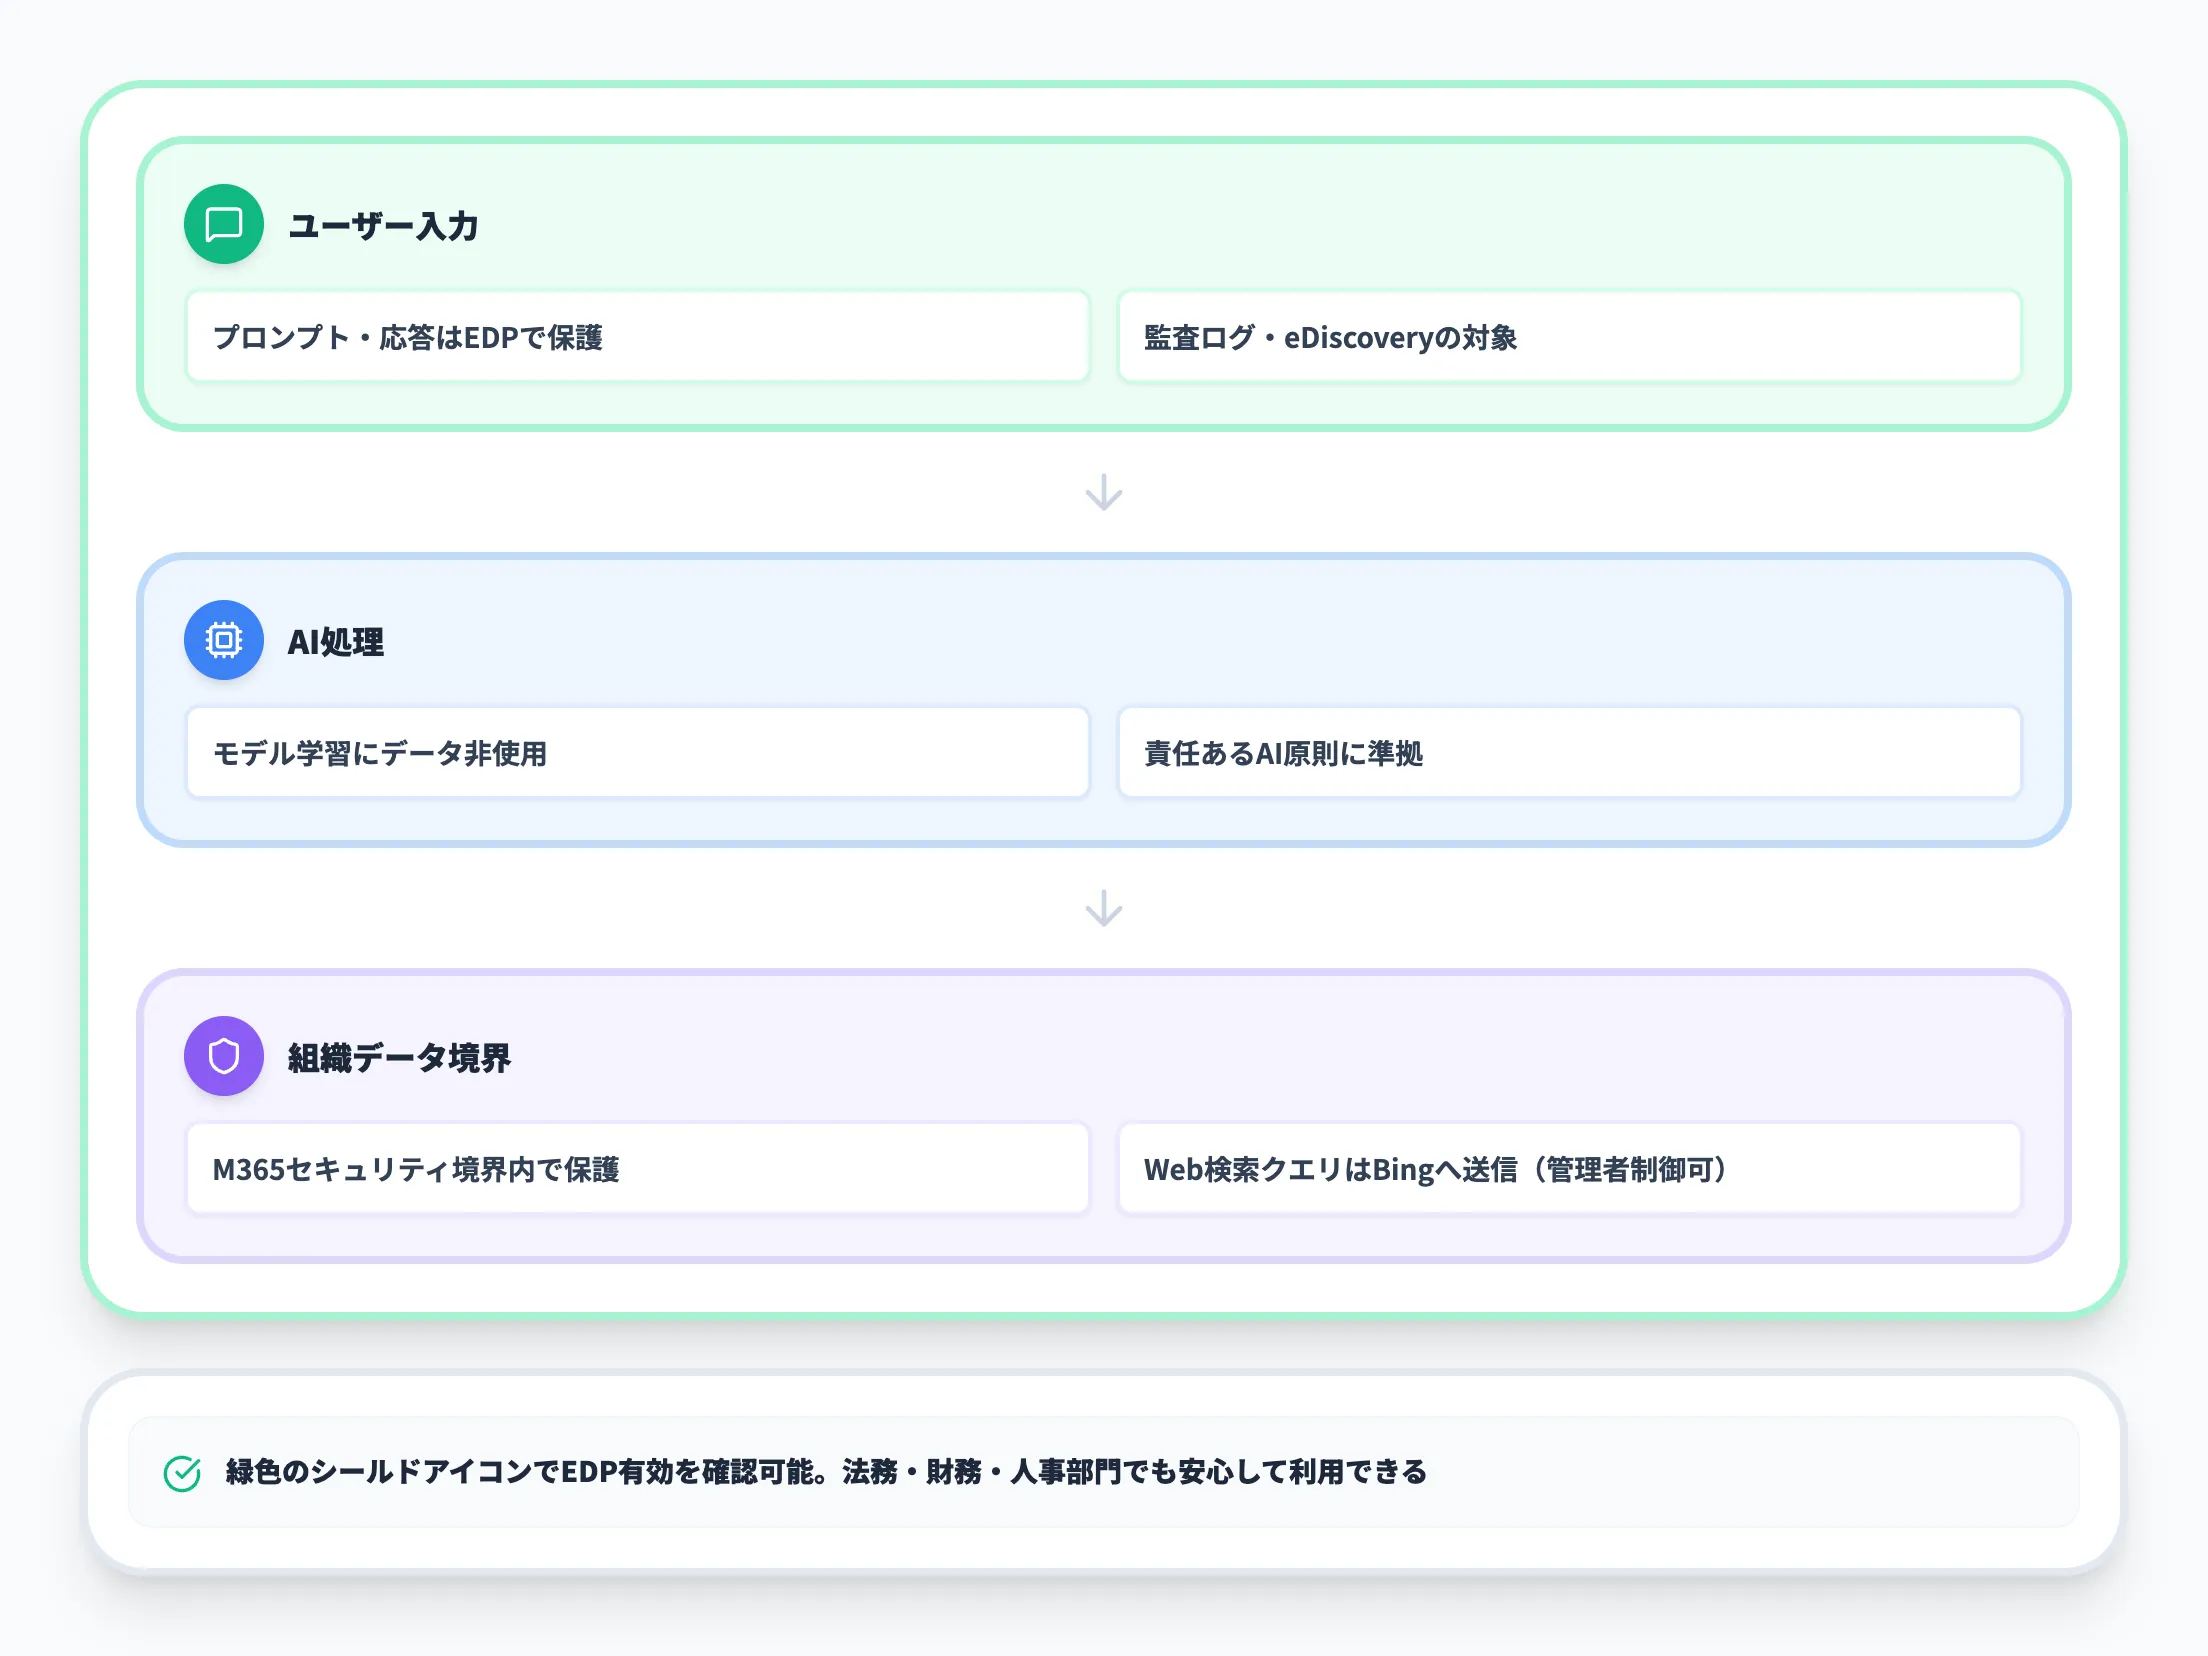Open the M365セキュリティ境界内で保護 card

click(637, 1169)
